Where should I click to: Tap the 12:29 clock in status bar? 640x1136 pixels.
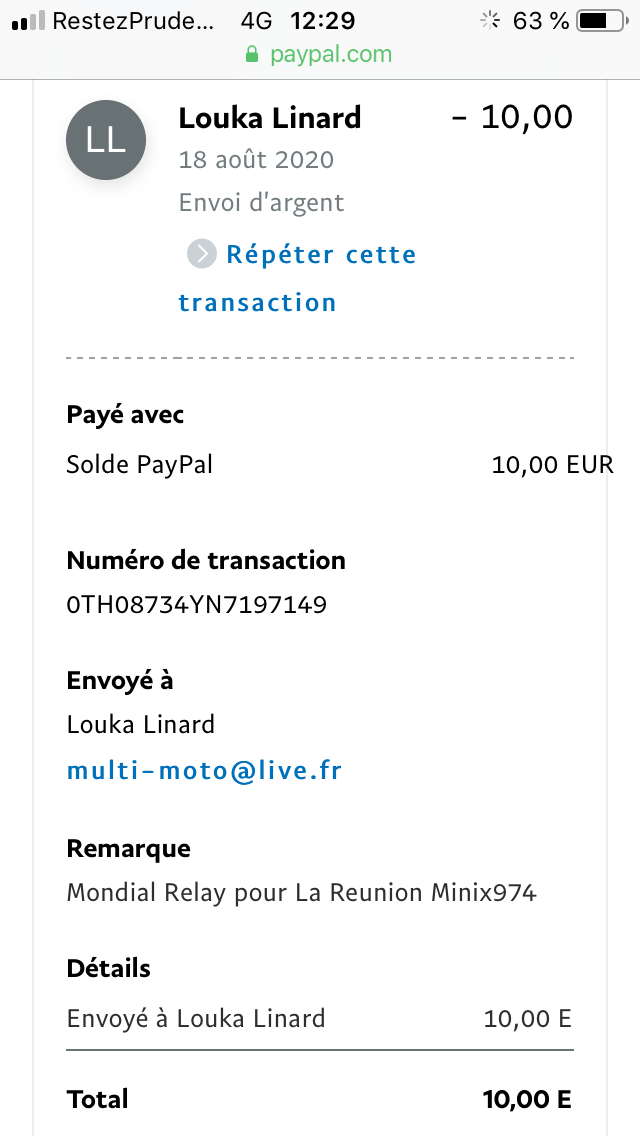[x=323, y=21]
